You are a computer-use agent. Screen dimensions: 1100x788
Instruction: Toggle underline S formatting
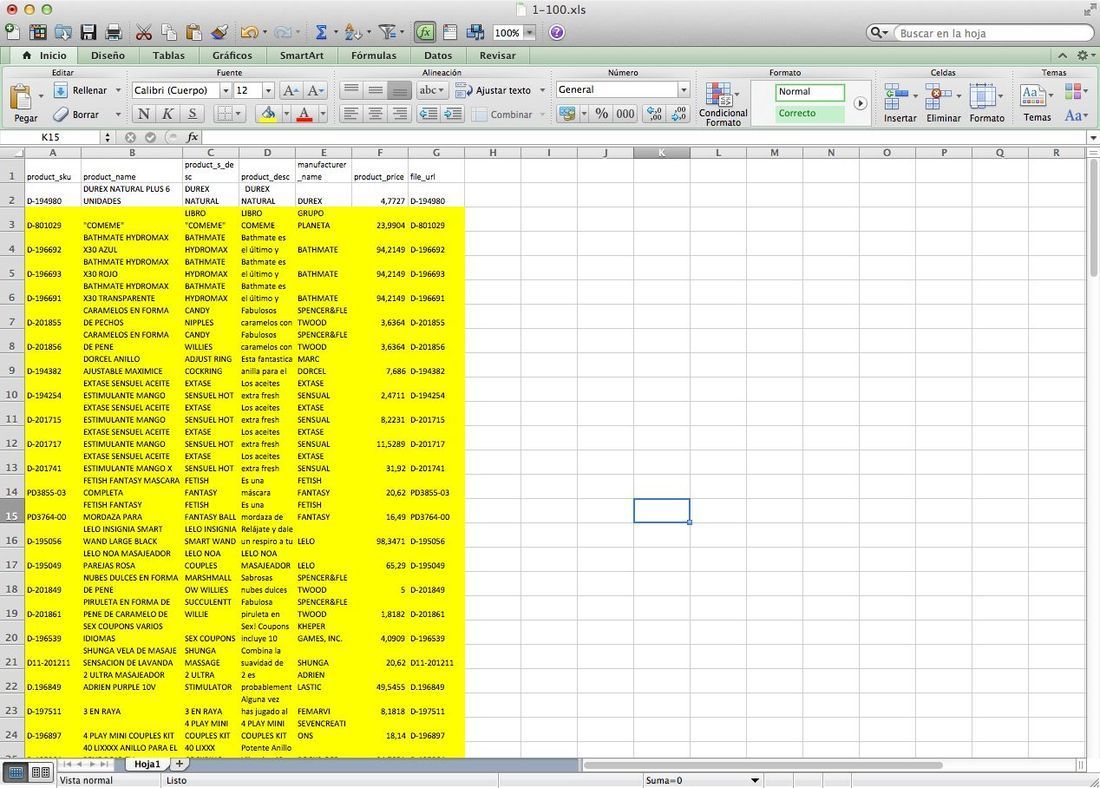[x=192, y=114]
